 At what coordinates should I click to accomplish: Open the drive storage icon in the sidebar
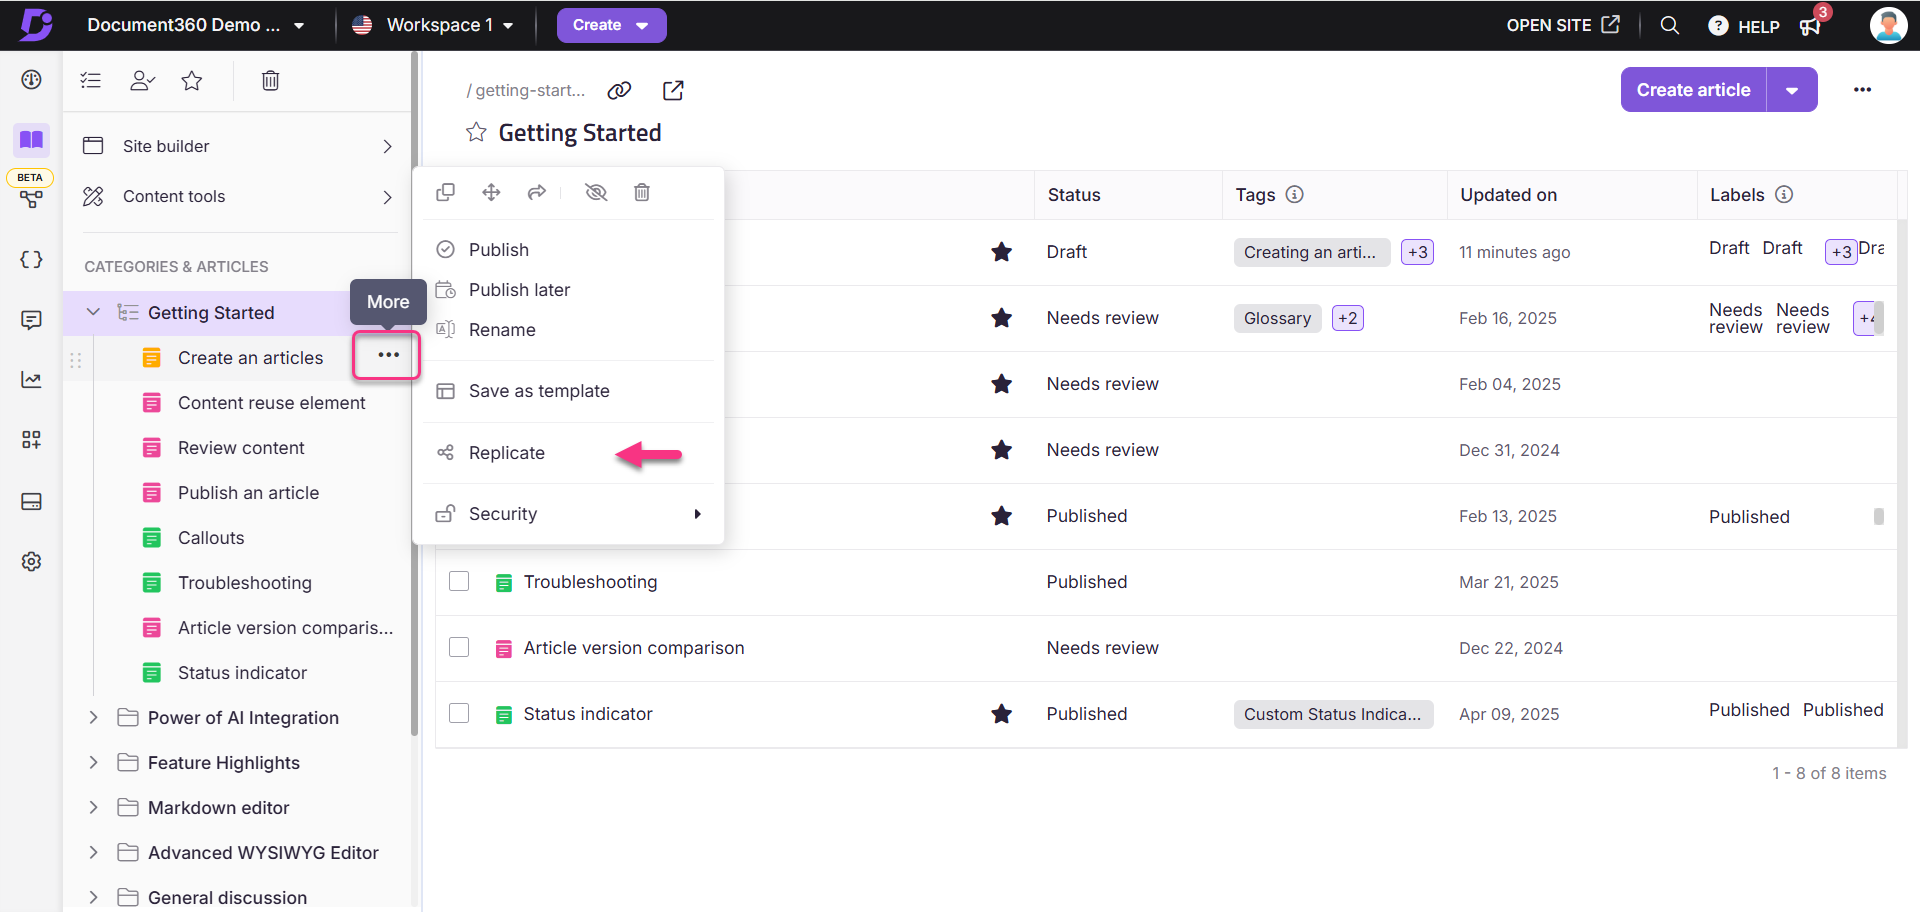pos(31,501)
